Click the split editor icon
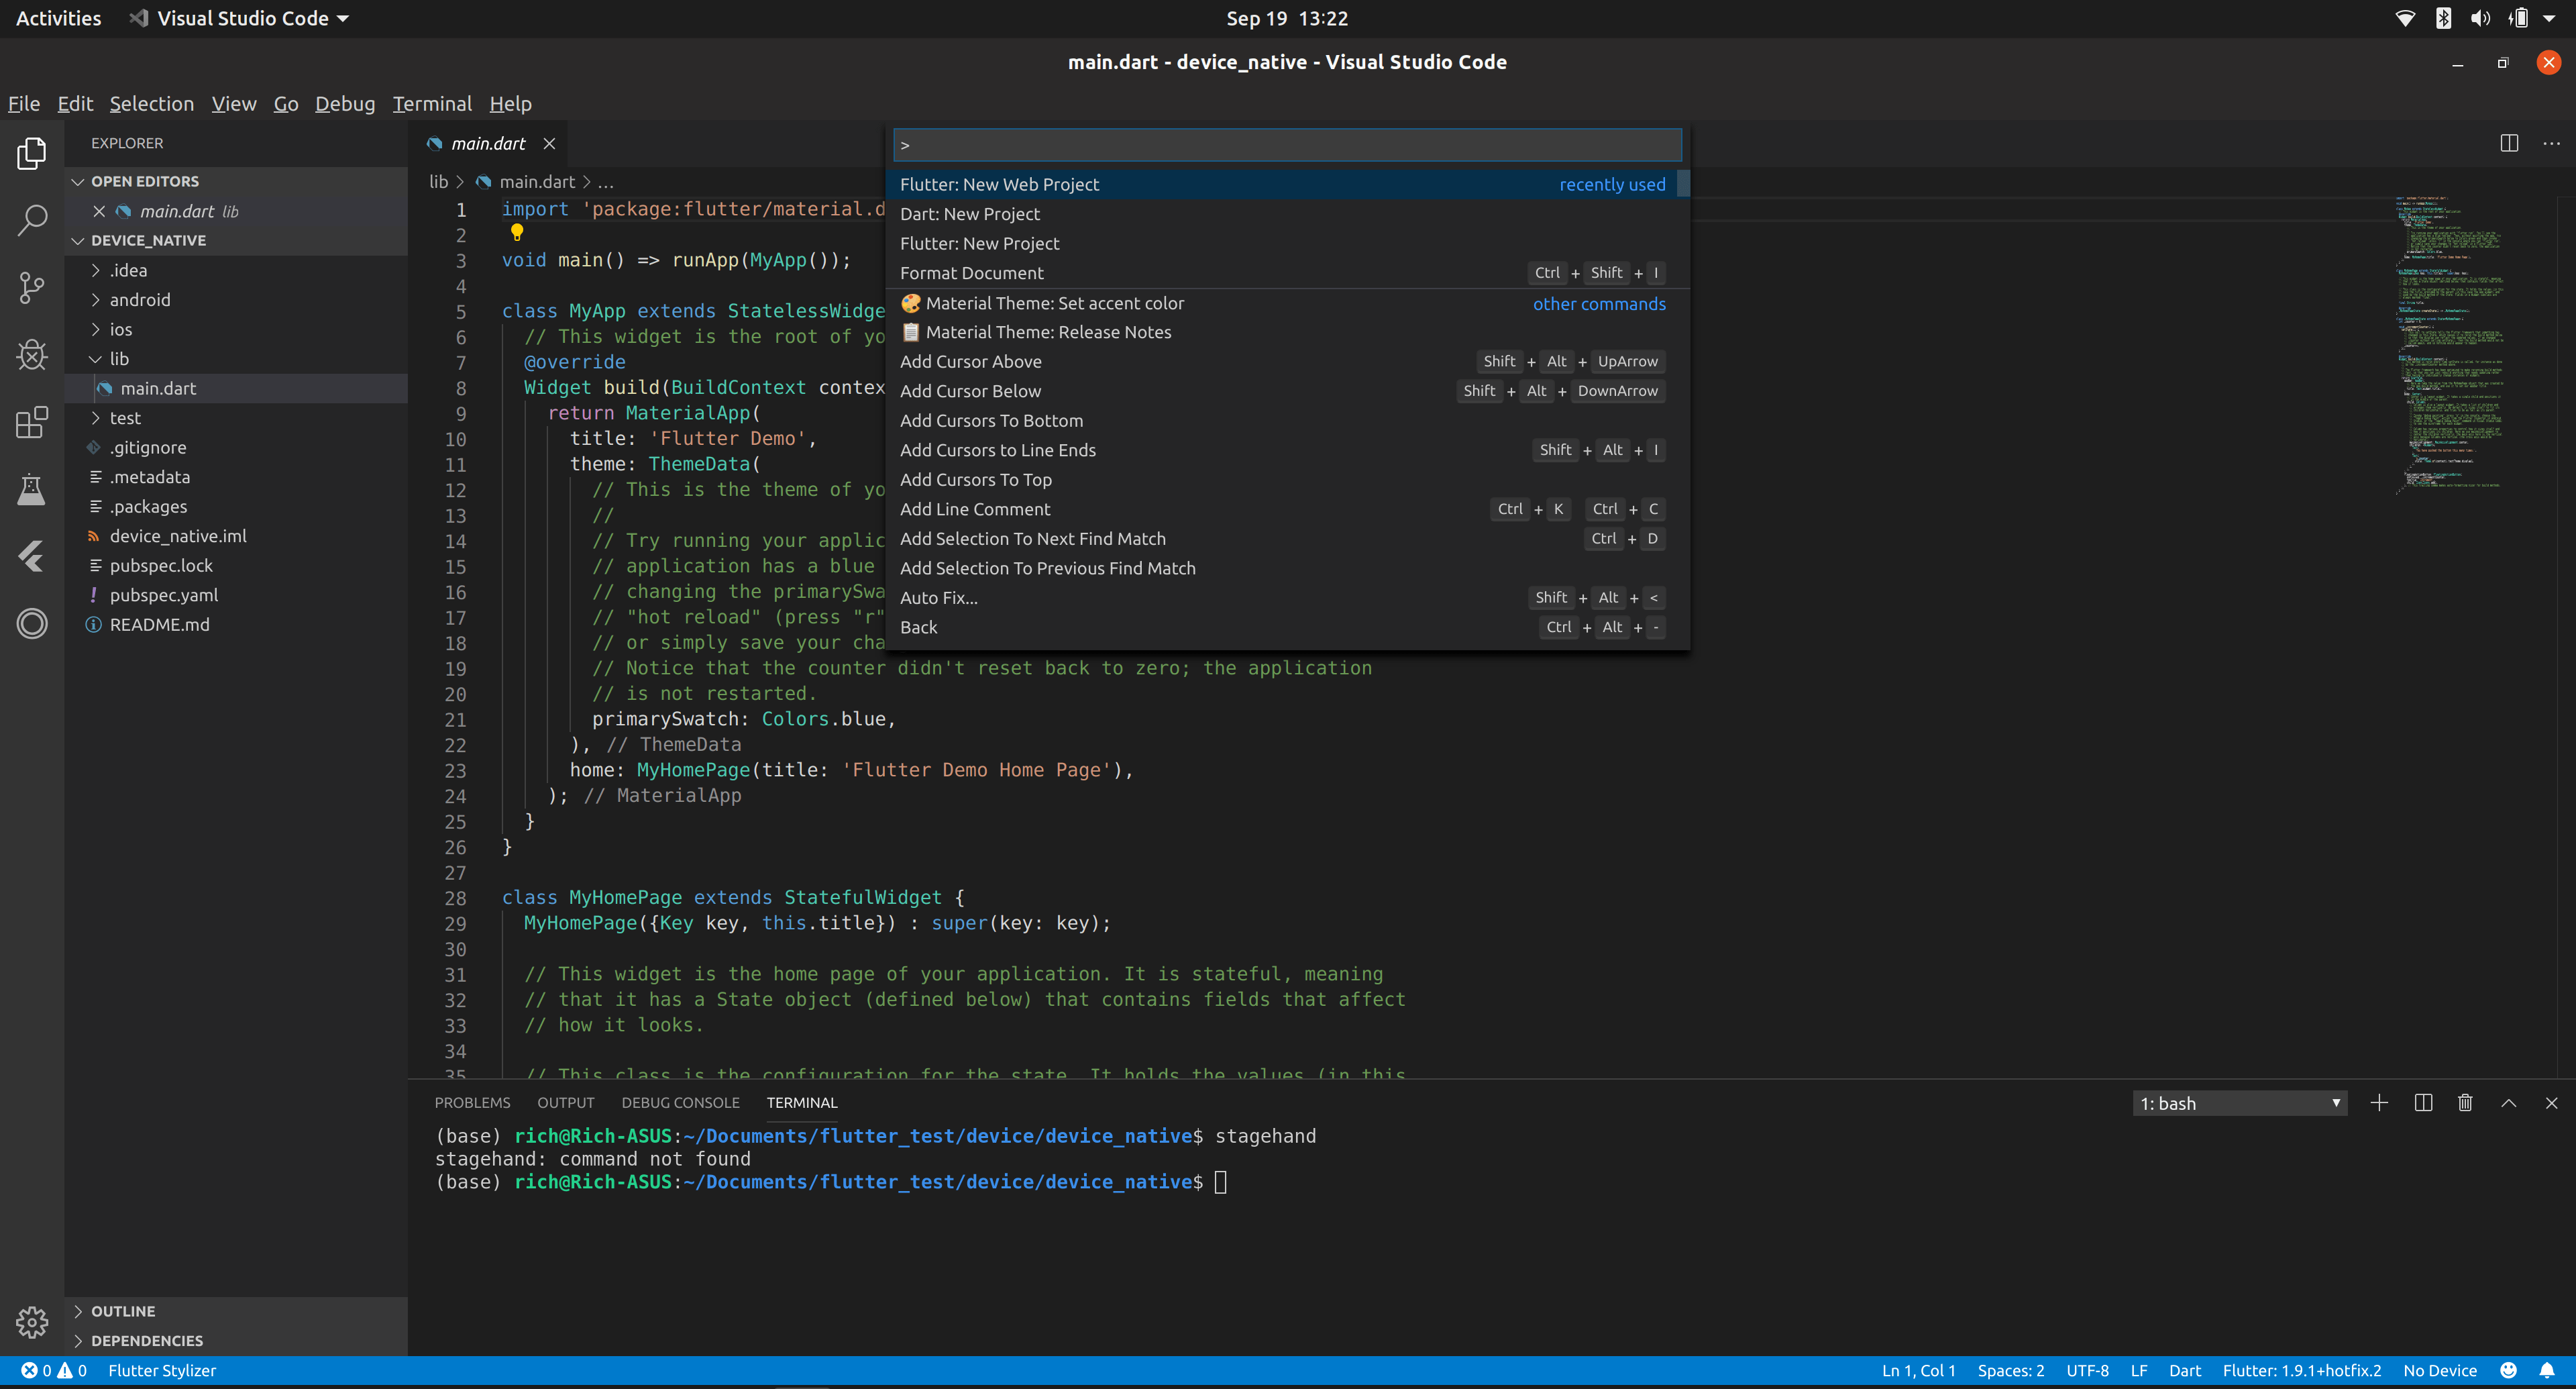The width and height of the screenshot is (2576, 1389). coord(2508,143)
